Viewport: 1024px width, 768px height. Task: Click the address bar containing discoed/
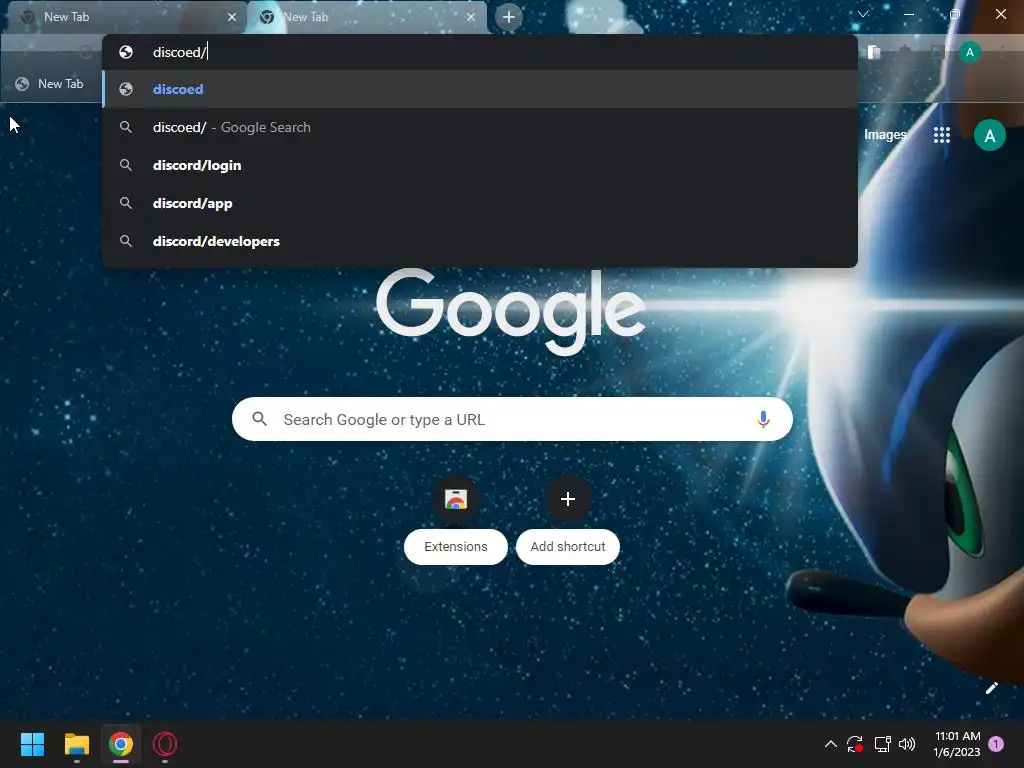click(480, 52)
